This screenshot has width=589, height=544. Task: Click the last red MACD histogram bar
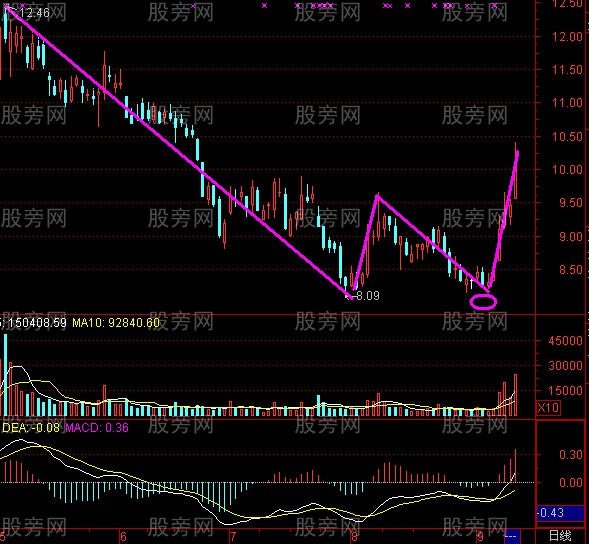click(x=515, y=466)
